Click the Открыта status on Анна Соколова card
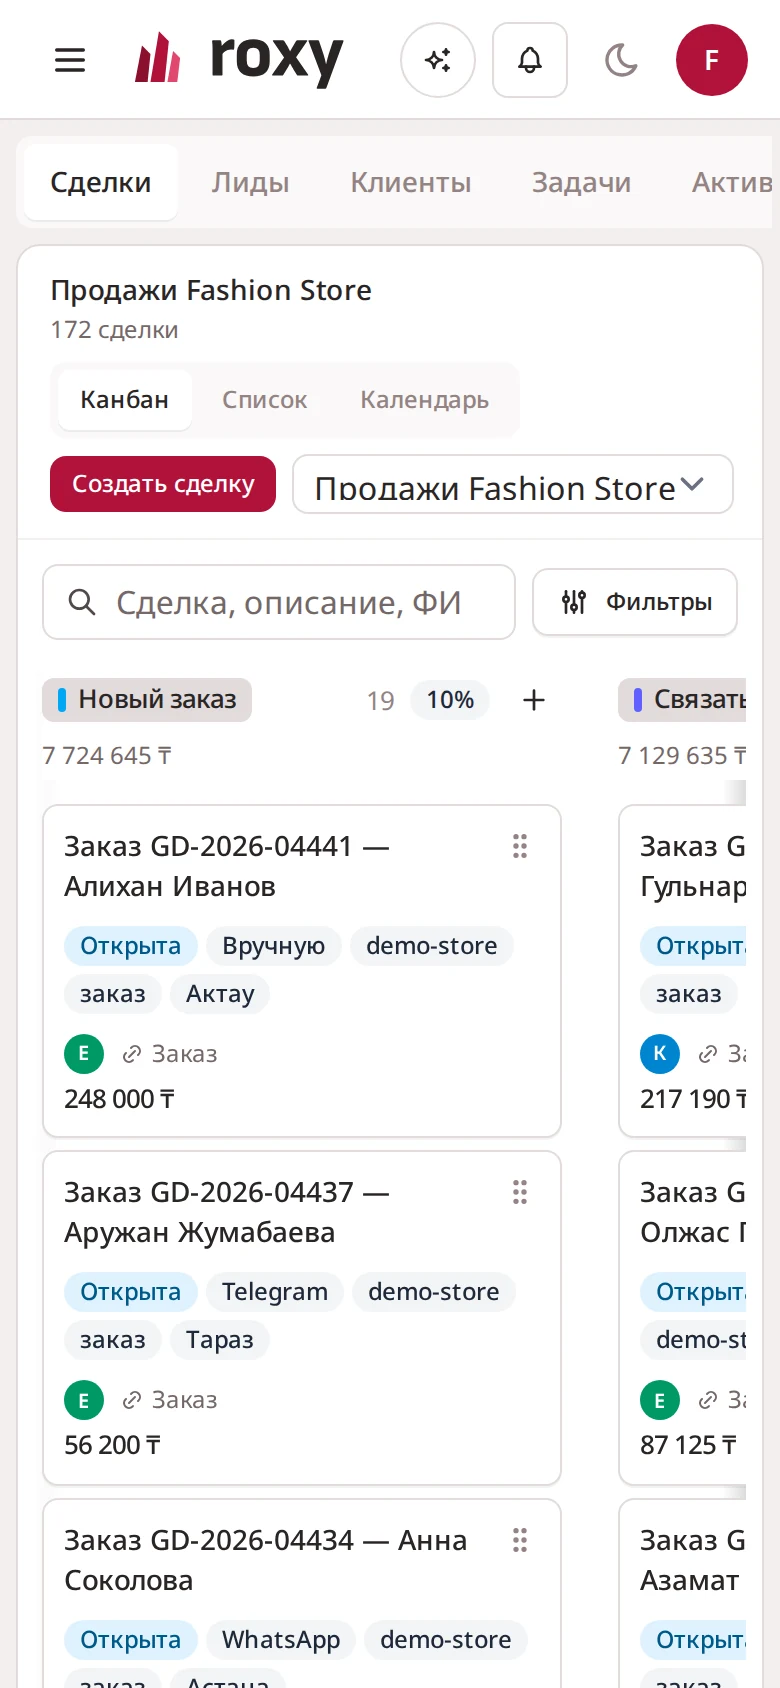Screen dimensions: 780x1688 click(x=131, y=1640)
